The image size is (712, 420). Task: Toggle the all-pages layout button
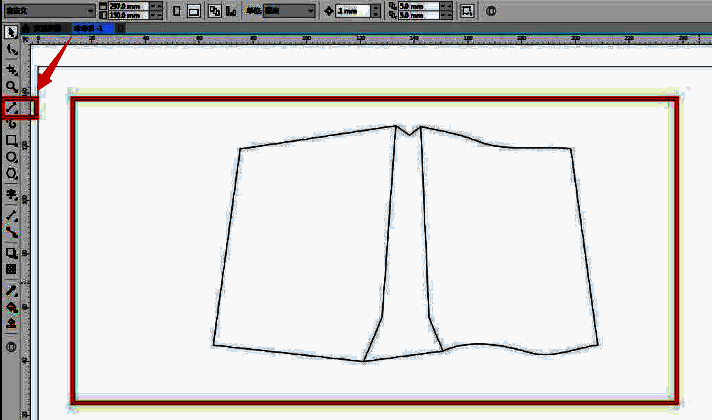(x=214, y=11)
